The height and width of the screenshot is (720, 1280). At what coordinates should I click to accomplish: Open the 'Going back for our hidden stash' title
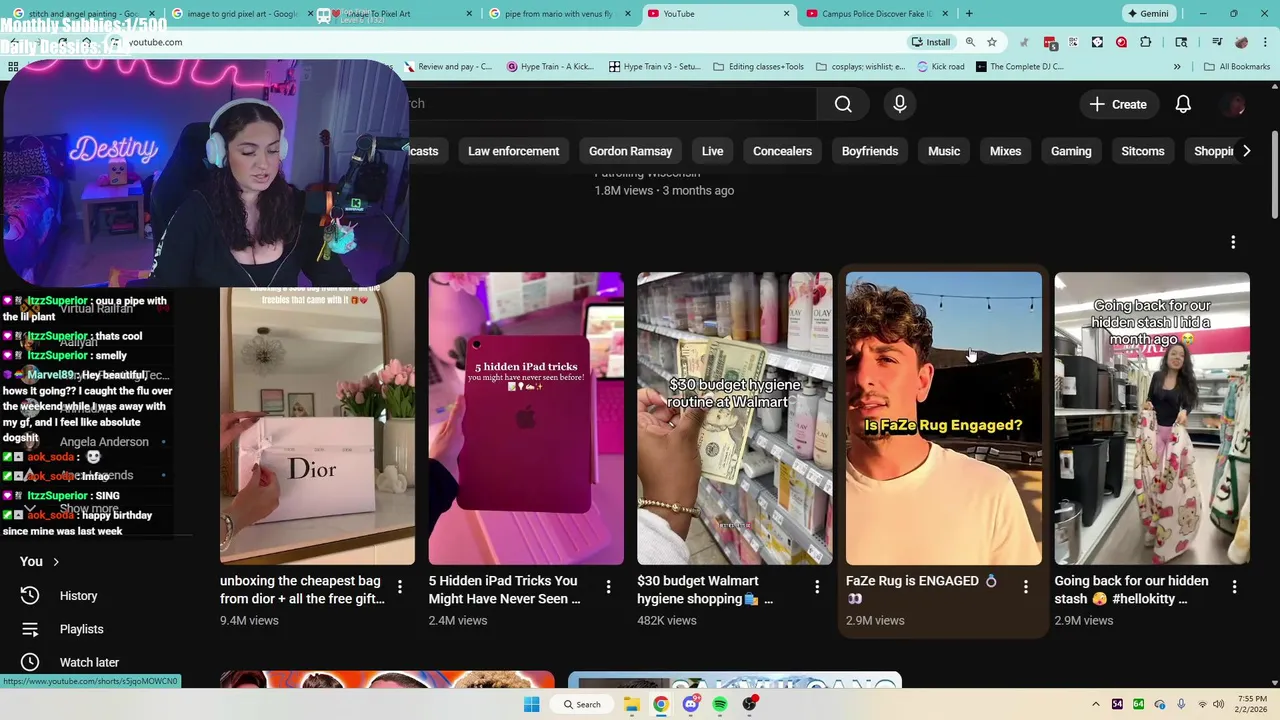click(x=1131, y=590)
